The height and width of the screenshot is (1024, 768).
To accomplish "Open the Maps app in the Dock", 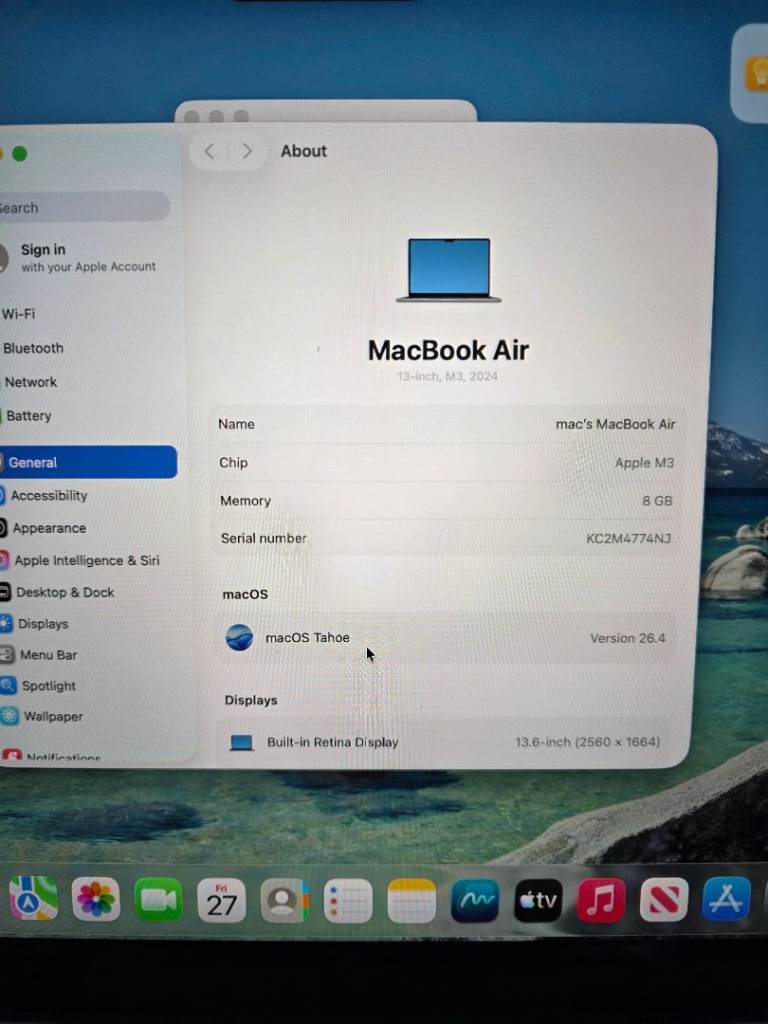I will pos(33,899).
